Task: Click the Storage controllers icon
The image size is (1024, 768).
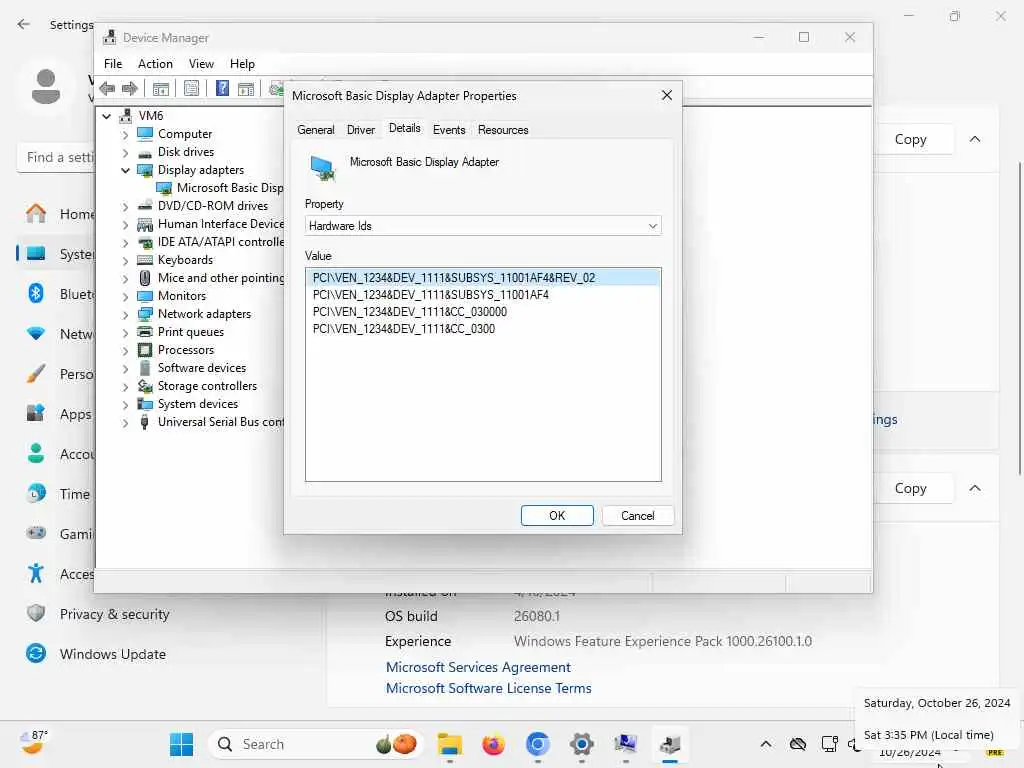Action: (x=145, y=387)
